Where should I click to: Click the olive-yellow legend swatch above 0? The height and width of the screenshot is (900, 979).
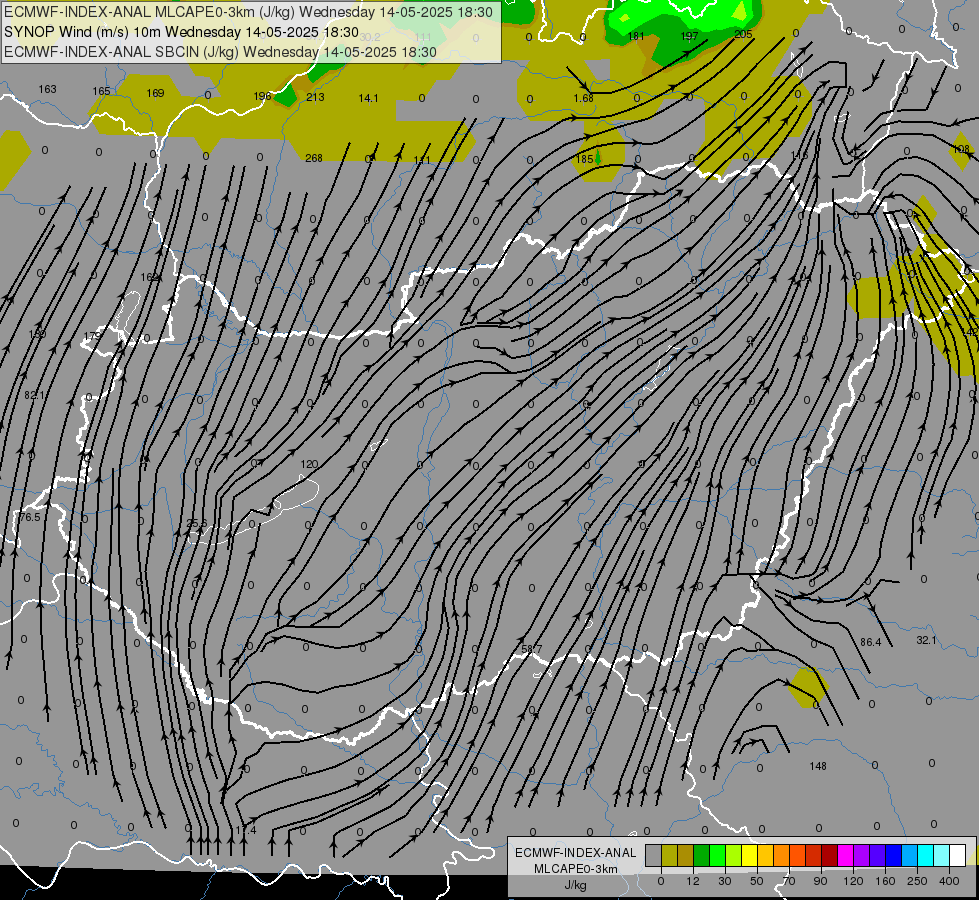pyautogui.click(x=669, y=855)
